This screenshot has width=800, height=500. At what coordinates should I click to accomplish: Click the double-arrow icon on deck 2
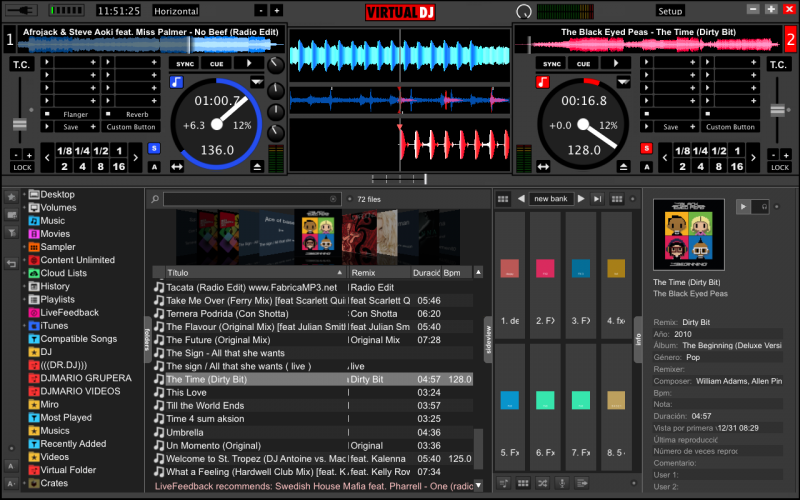click(x=543, y=167)
